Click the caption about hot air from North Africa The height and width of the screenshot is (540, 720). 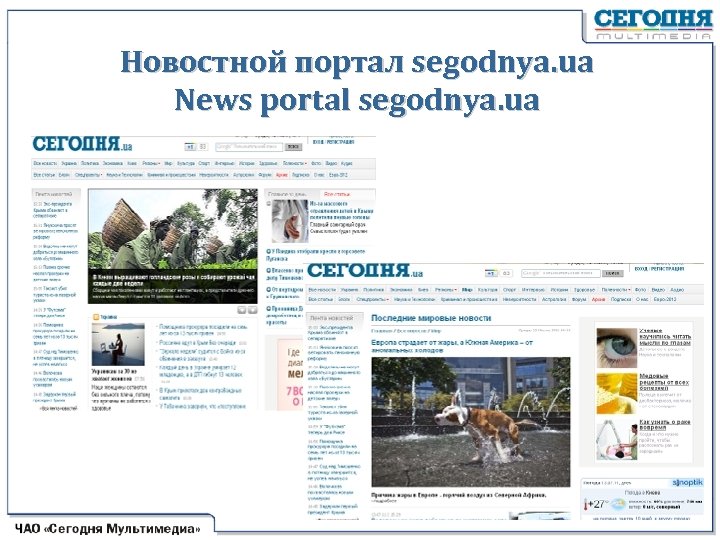[x=459, y=495]
